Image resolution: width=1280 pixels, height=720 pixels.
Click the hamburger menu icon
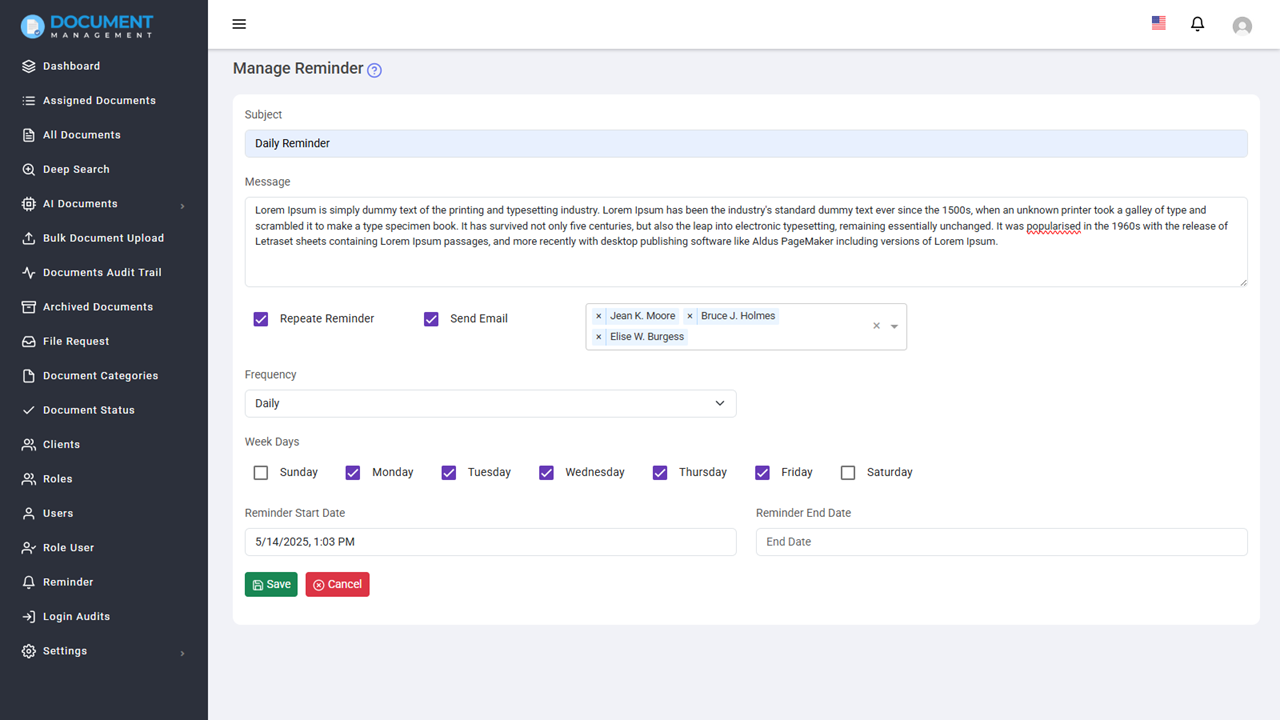(239, 24)
